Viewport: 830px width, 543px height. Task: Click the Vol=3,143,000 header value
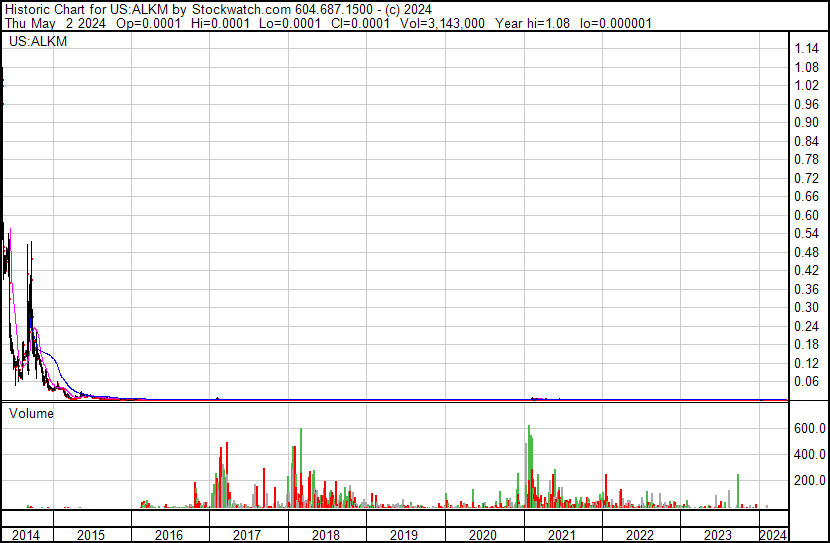pyautogui.click(x=443, y=23)
